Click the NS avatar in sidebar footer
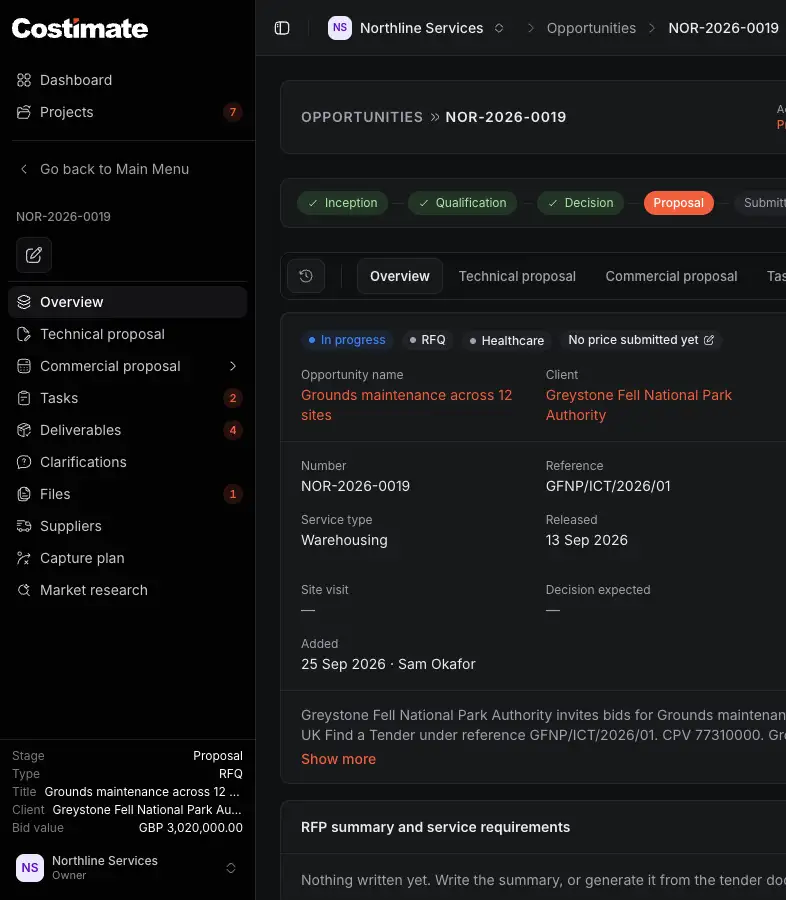 (30, 867)
